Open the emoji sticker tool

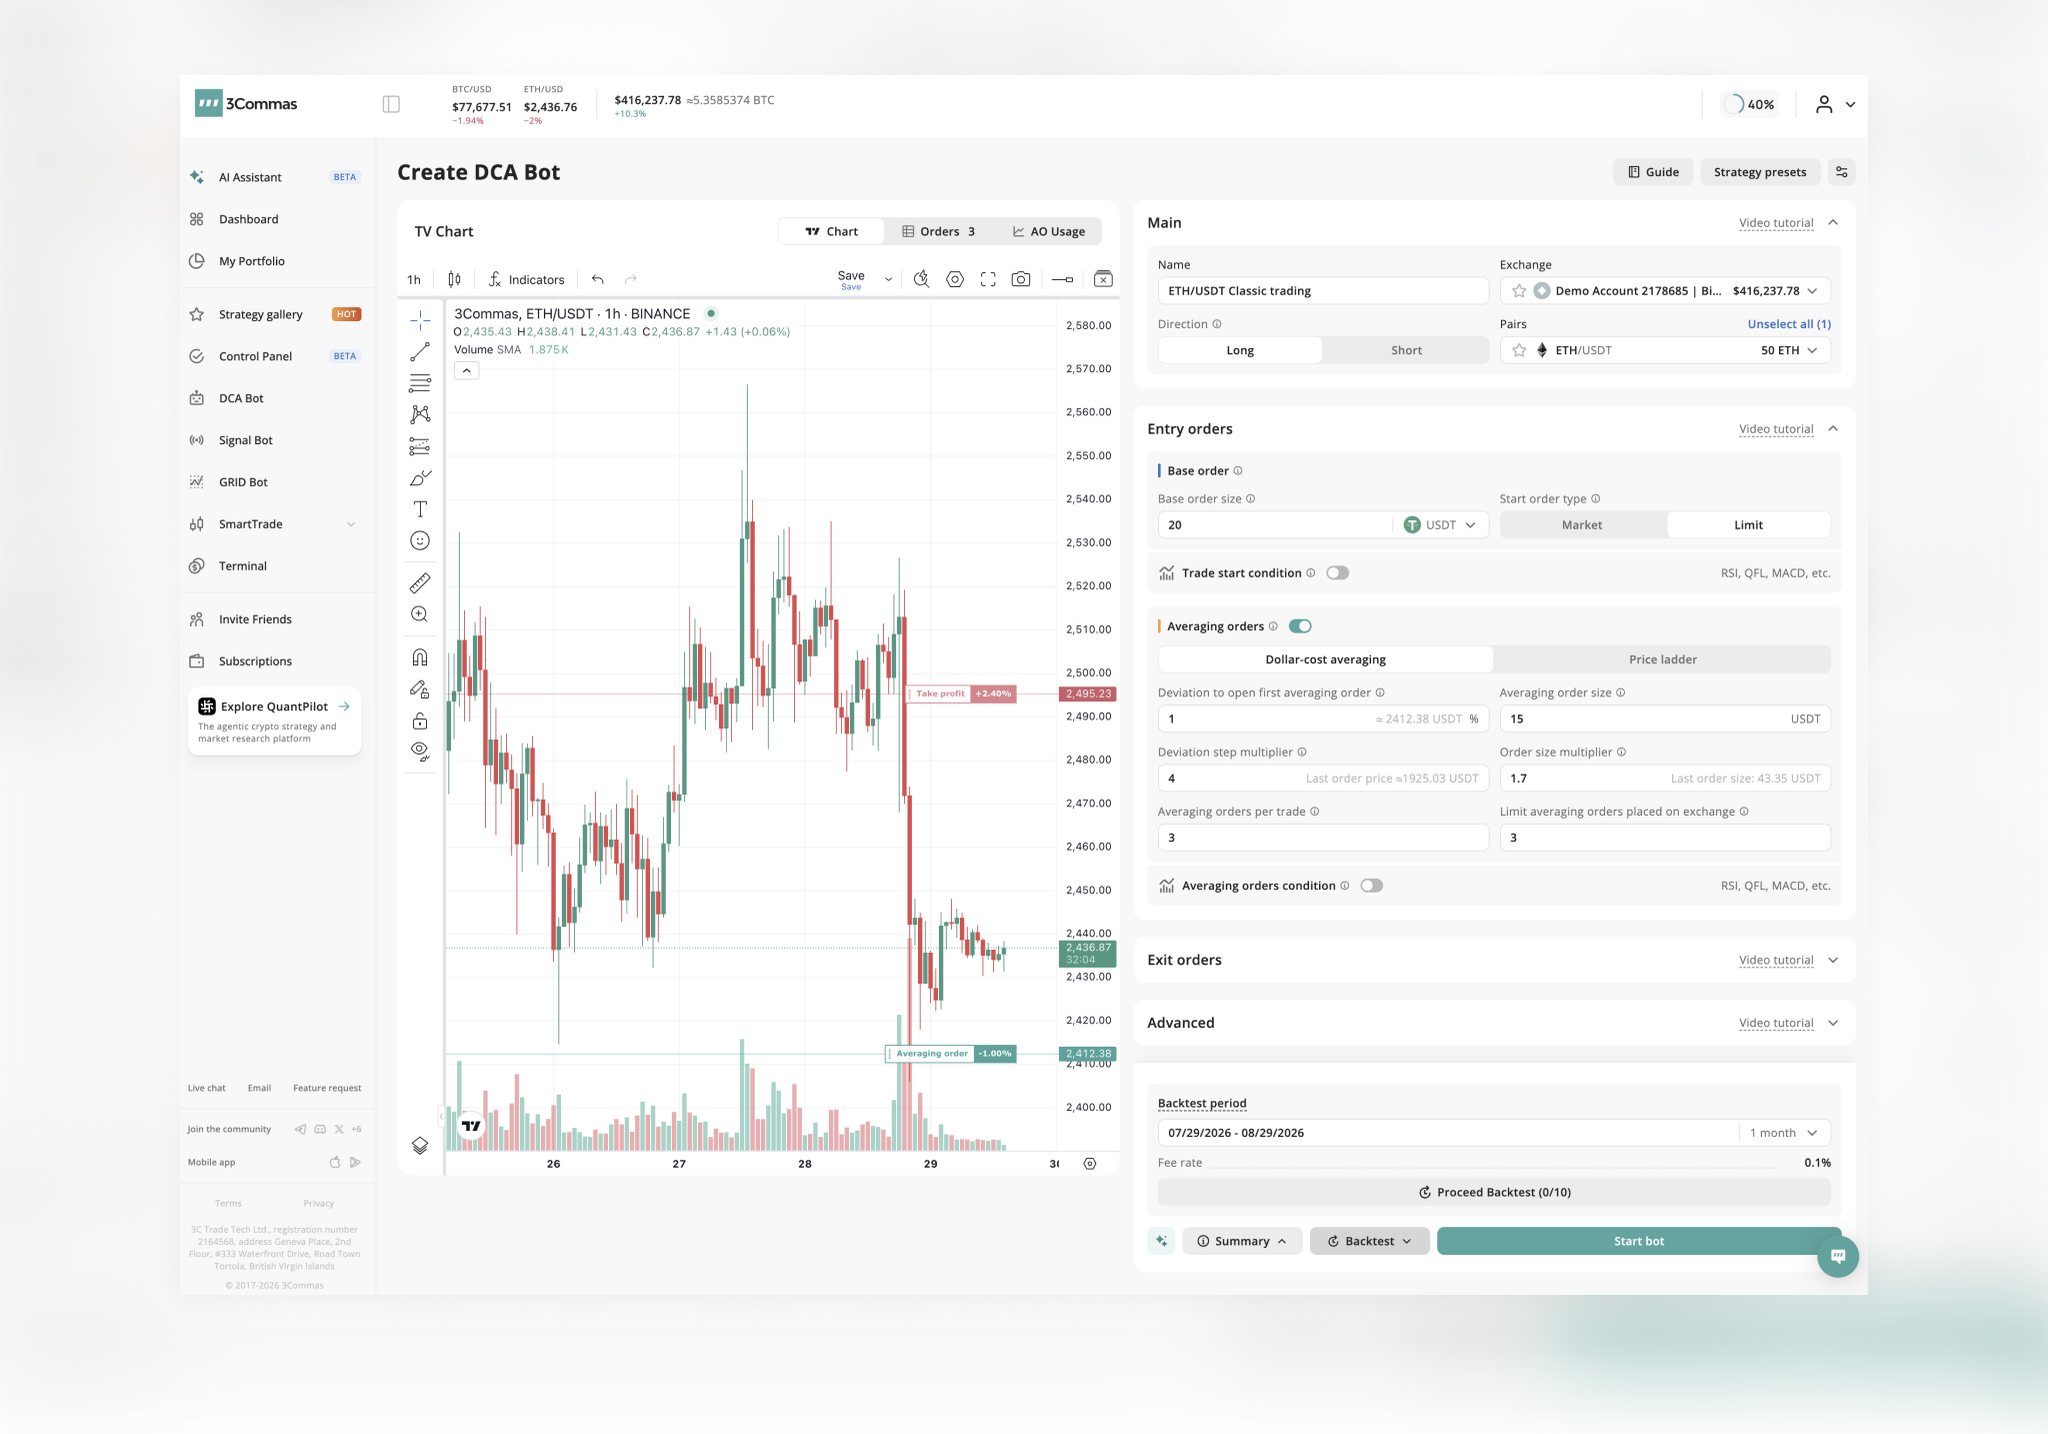pyautogui.click(x=420, y=541)
